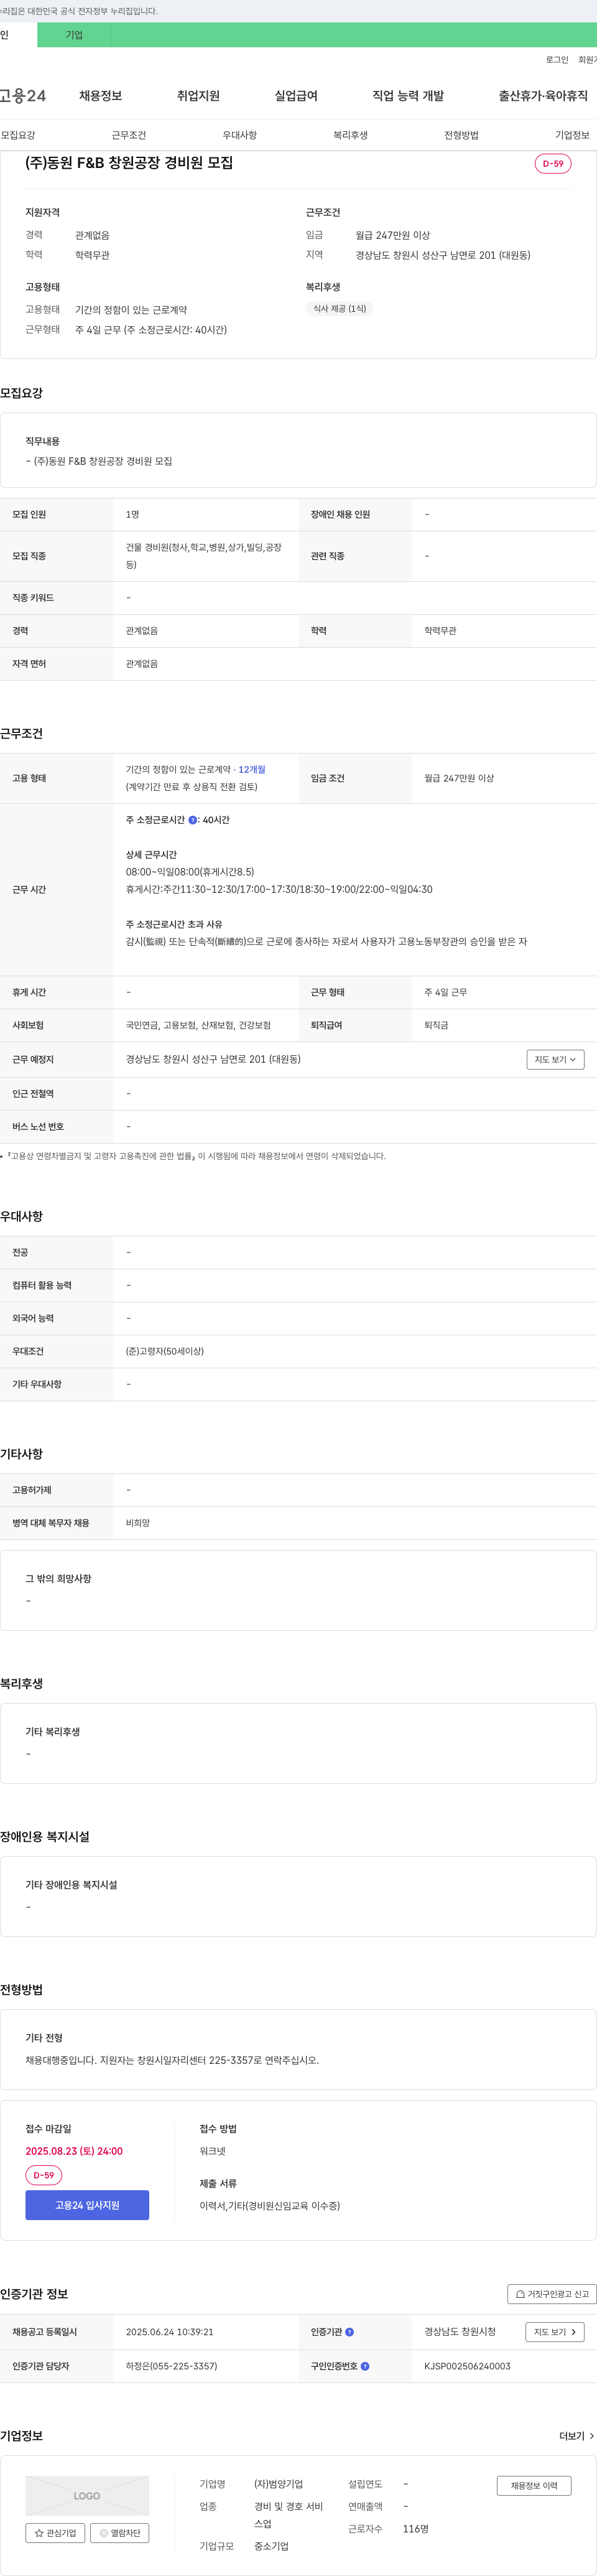This screenshot has height=2576, width=597.
Task: Click the info icon next to 인증기관
Action: click(x=349, y=2332)
